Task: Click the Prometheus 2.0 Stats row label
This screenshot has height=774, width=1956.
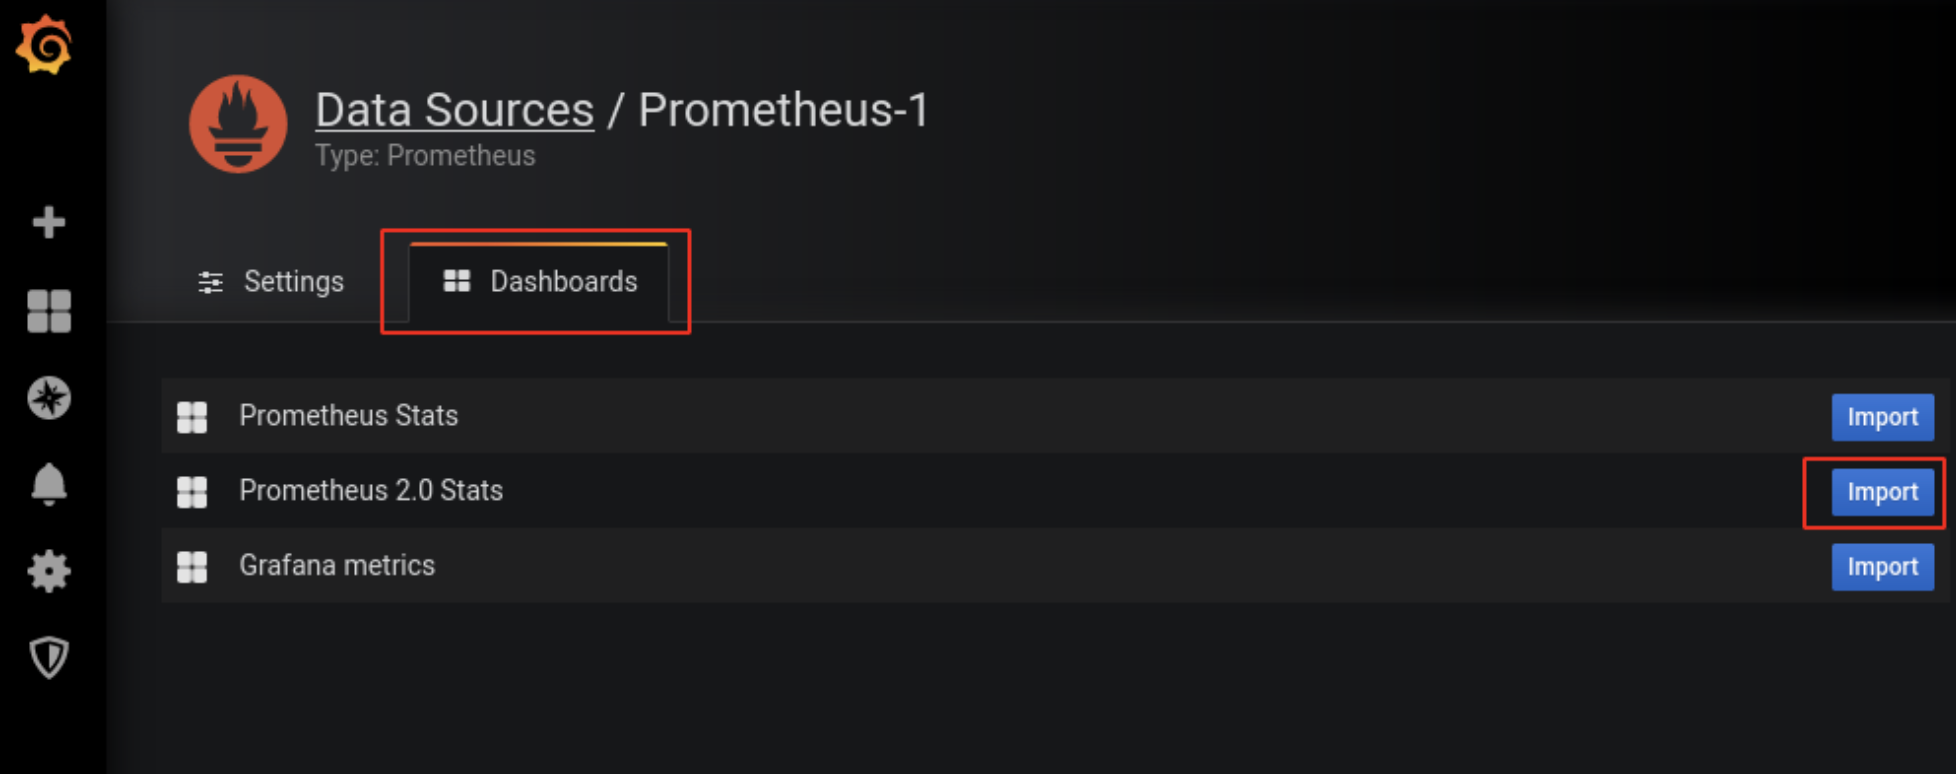Action: click(x=371, y=490)
